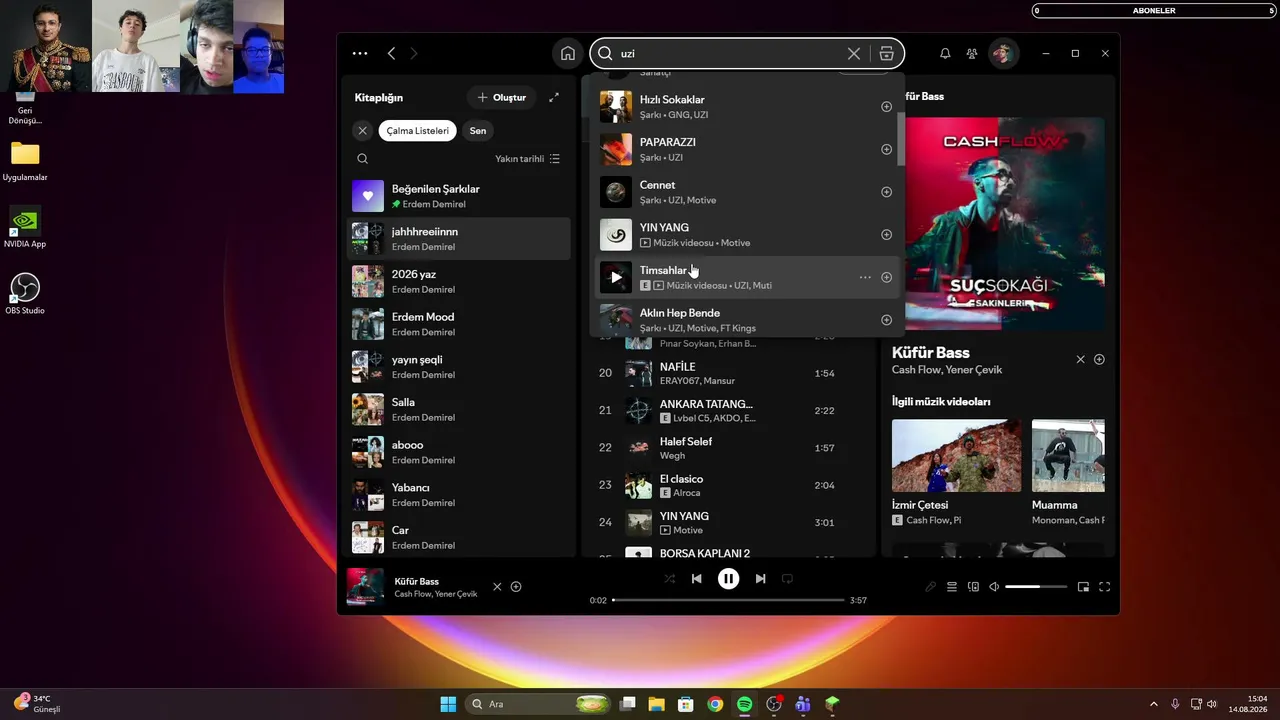Expand the library panel to full view

554,97
